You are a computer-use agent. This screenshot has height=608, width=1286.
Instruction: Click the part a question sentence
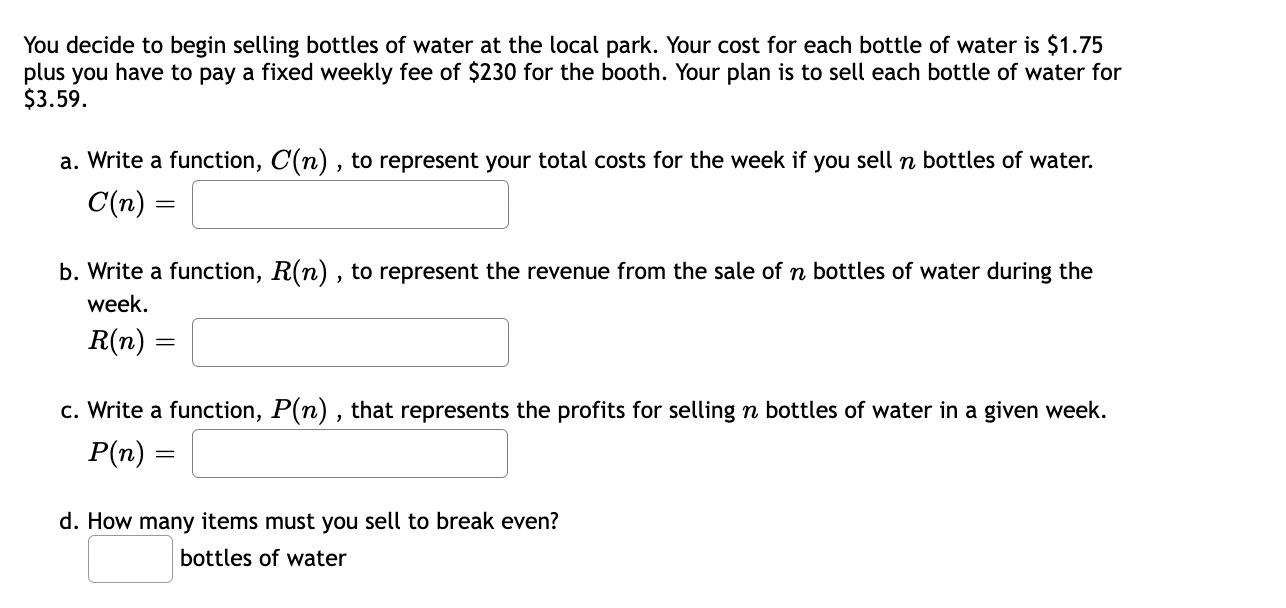click(x=577, y=160)
